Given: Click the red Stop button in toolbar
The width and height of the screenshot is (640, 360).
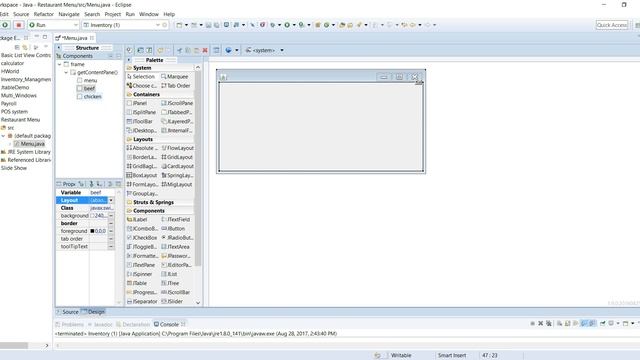Looking at the screenshot, I should 18,25.
